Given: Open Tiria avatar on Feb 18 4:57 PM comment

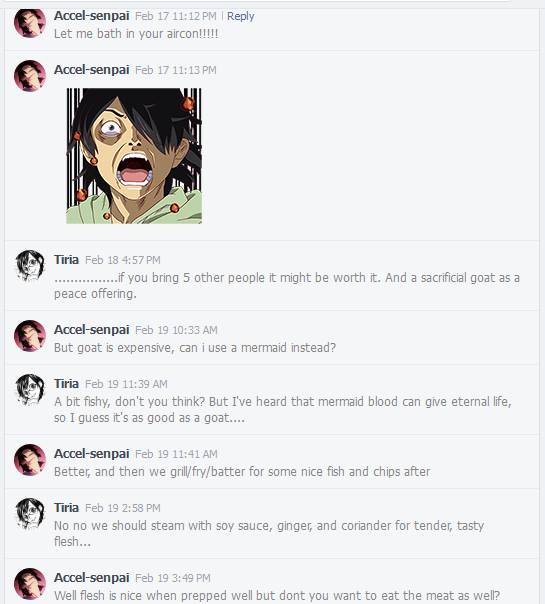Looking at the screenshot, I should (x=30, y=266).
